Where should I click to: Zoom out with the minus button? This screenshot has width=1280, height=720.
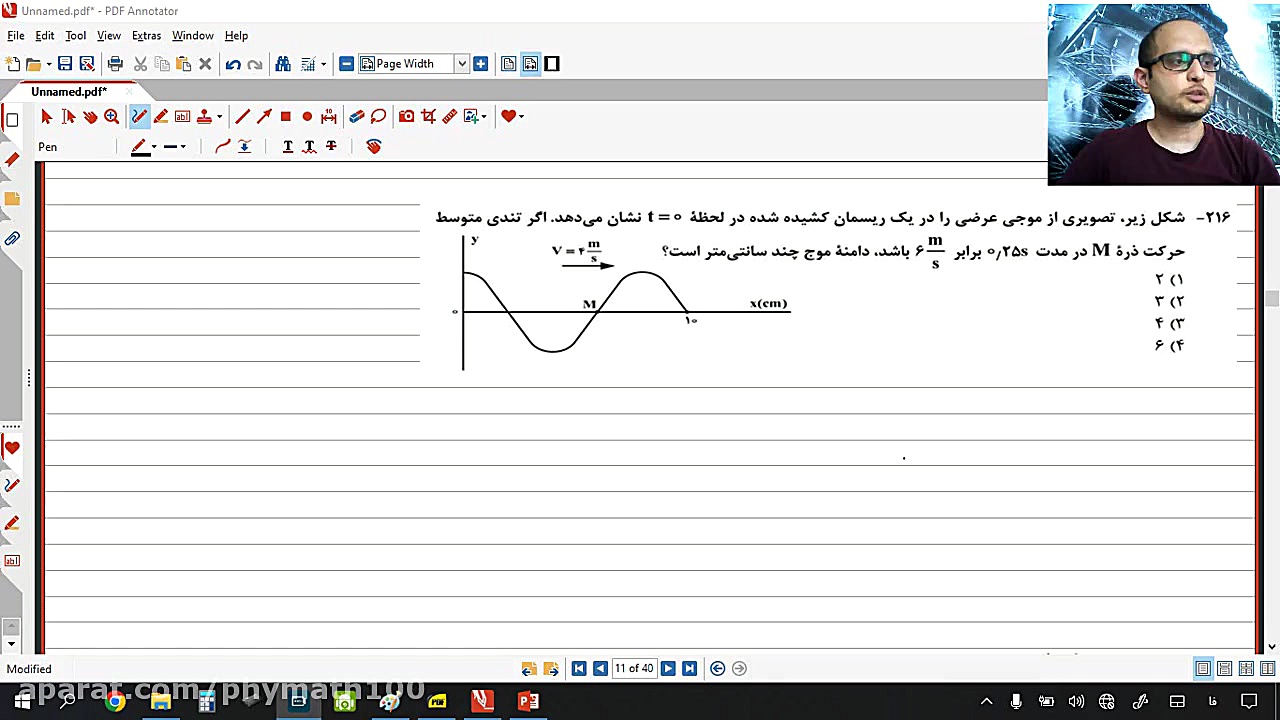click(x=346, y=64)
